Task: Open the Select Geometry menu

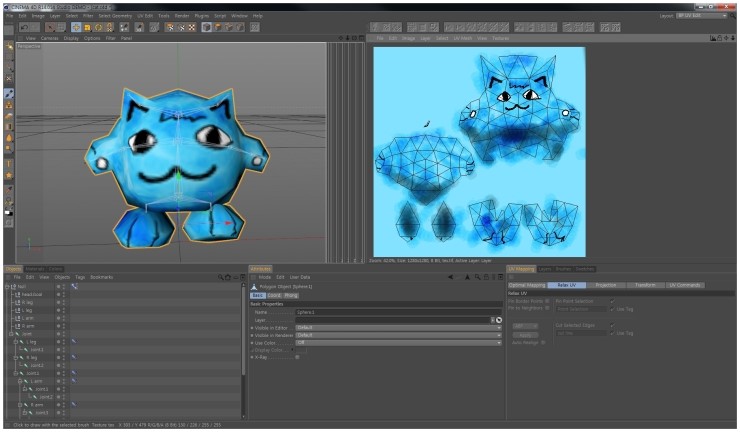Action: pyautogui.click(x=115, y=16)
